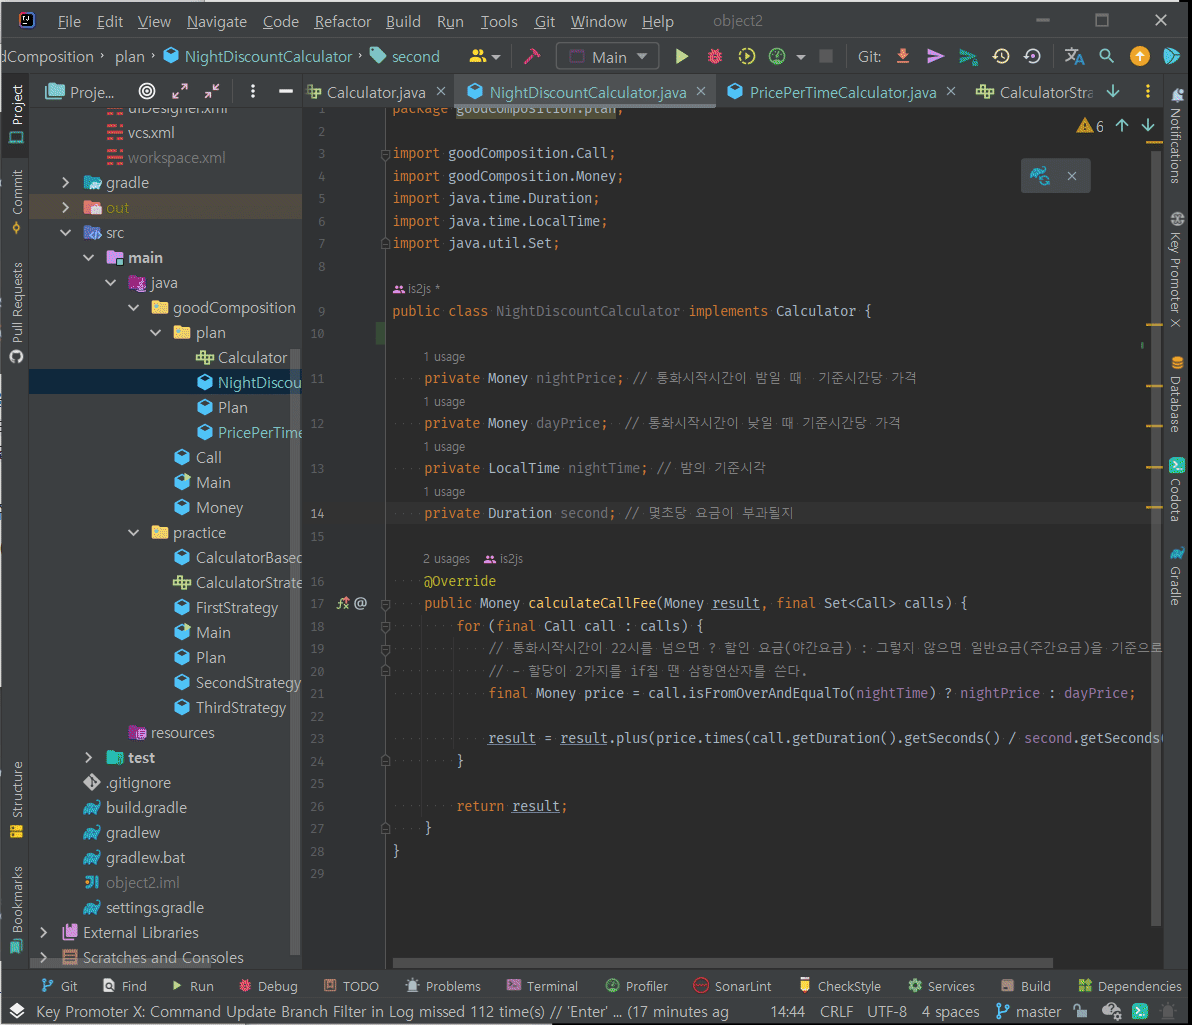Open the Show History clock icon

1001,57
